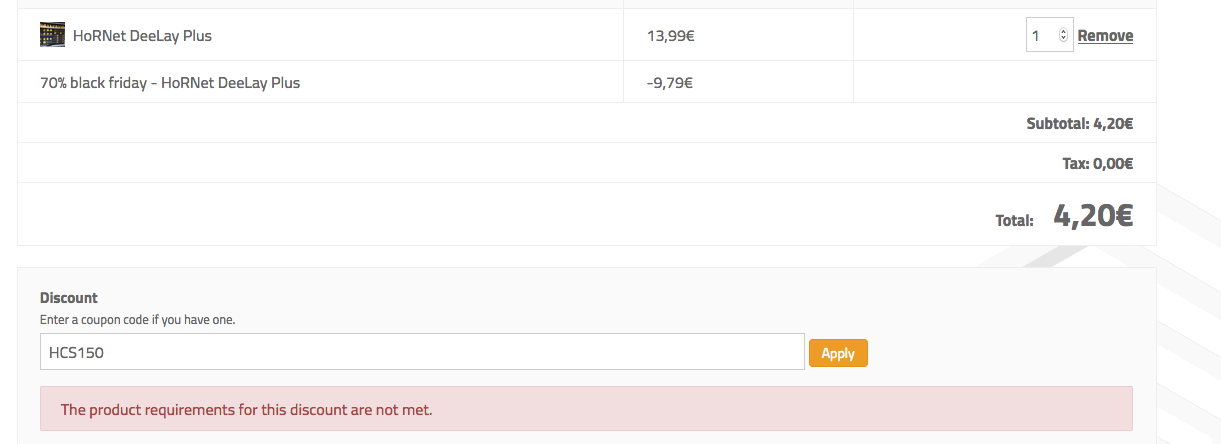Click the 13,99€ item price

[x=671, y=36]
